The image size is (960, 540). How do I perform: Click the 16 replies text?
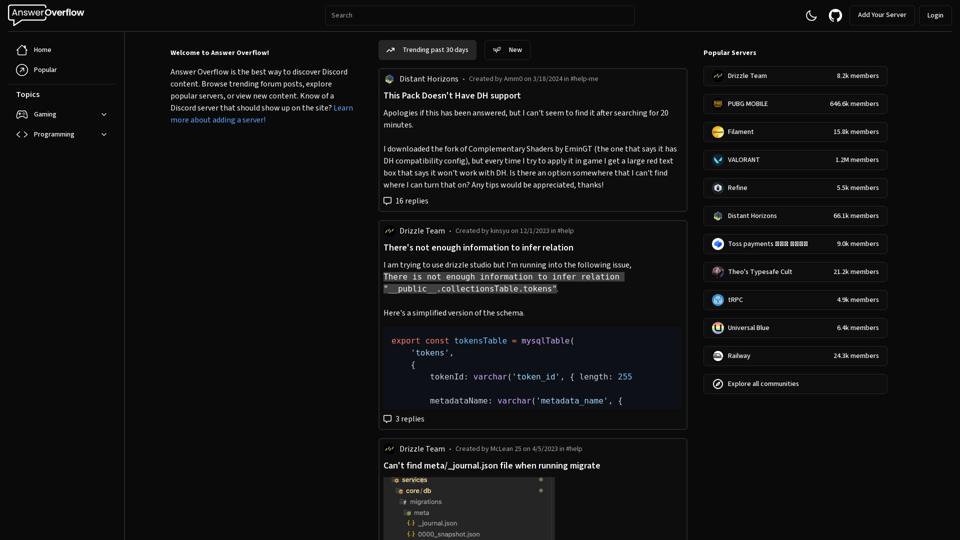pyautogui.click(x=411, y=201)
